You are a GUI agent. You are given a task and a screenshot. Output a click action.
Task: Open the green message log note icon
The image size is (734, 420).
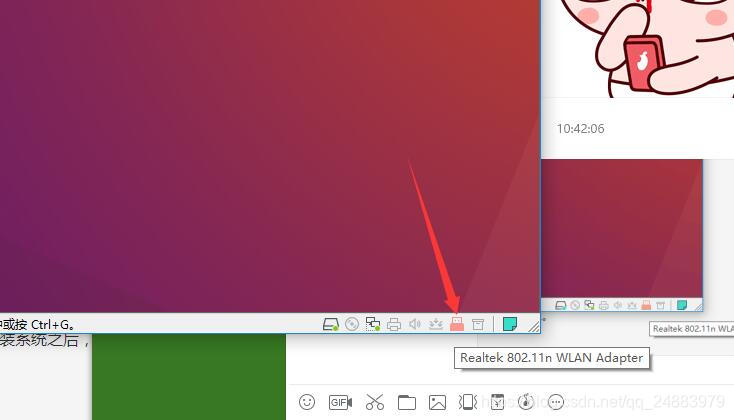pos(510,324)
